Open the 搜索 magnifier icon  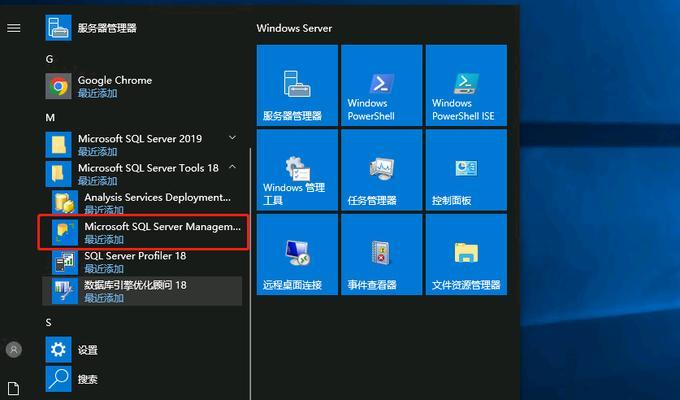[x=59, y=379]
